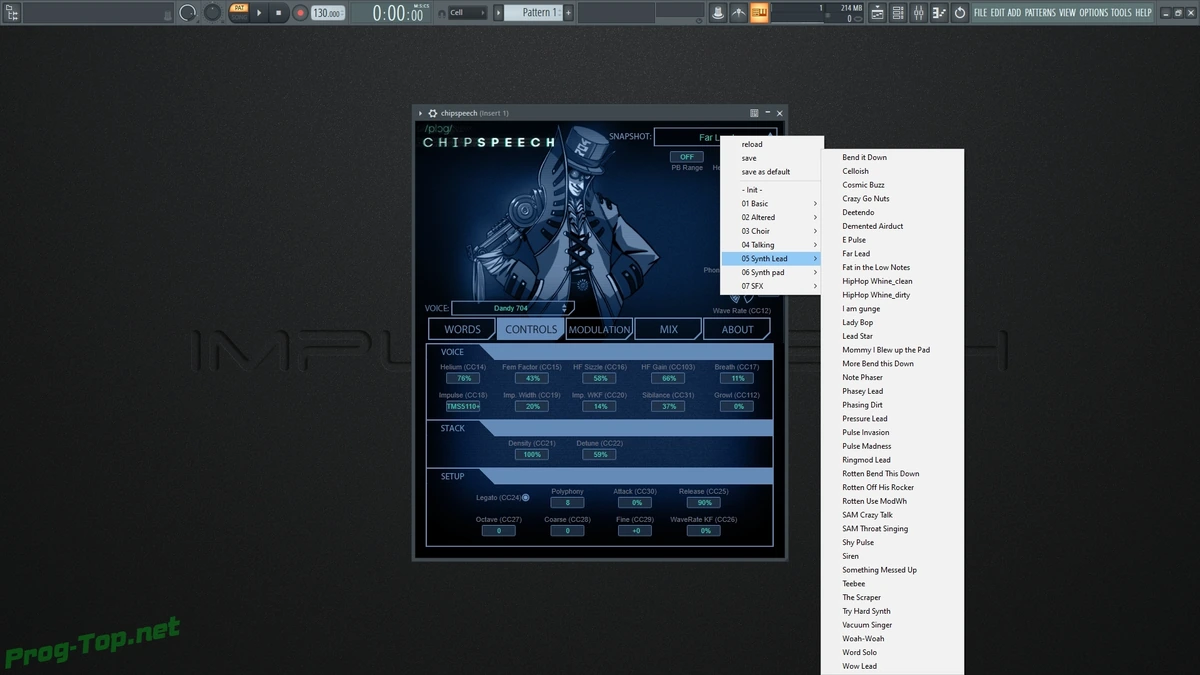
Task: Click the red Record button
Action: coord(299,13)
